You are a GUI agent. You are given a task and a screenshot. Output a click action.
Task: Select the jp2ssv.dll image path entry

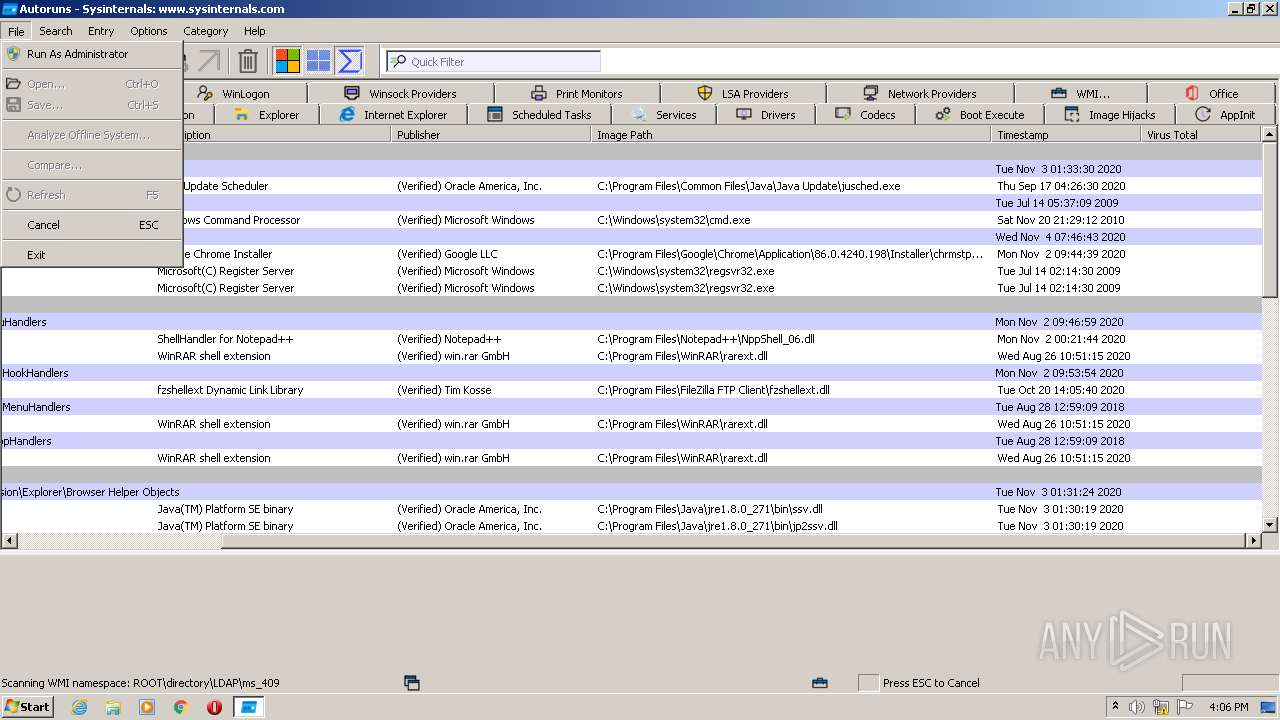(717, 526)
